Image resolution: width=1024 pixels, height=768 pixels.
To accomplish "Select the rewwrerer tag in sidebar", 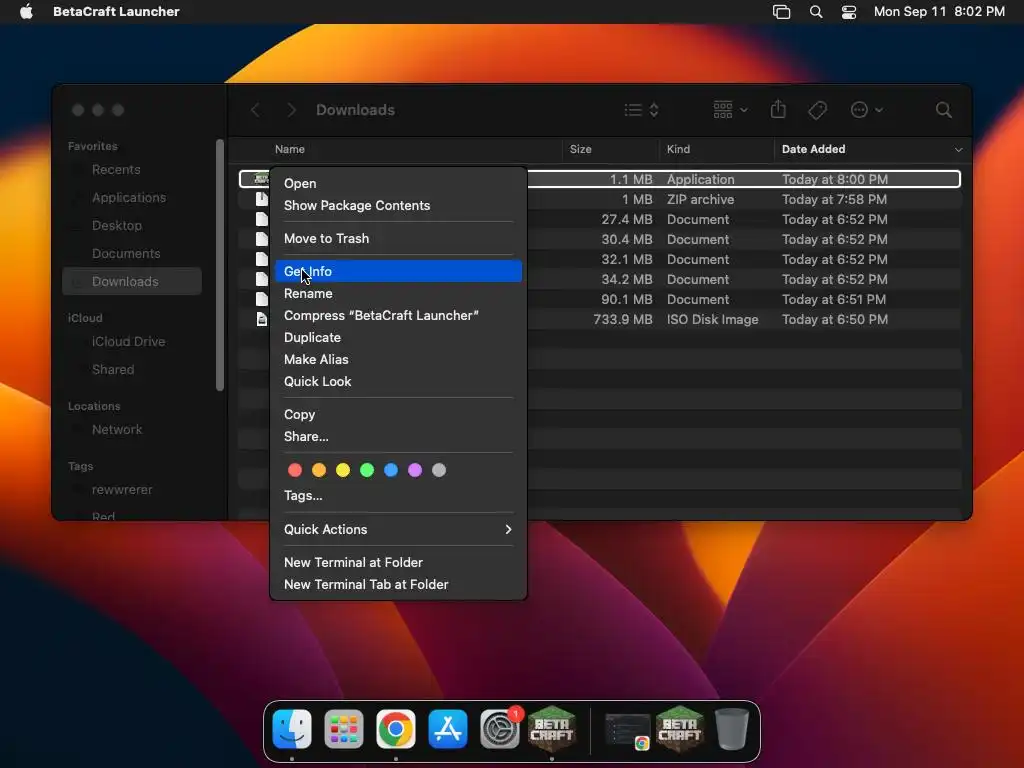I will click(x=132, y=490).
